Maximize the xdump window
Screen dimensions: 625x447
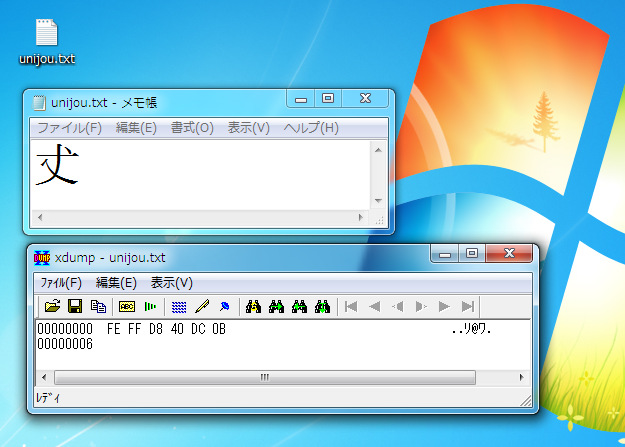pos(472,254)
